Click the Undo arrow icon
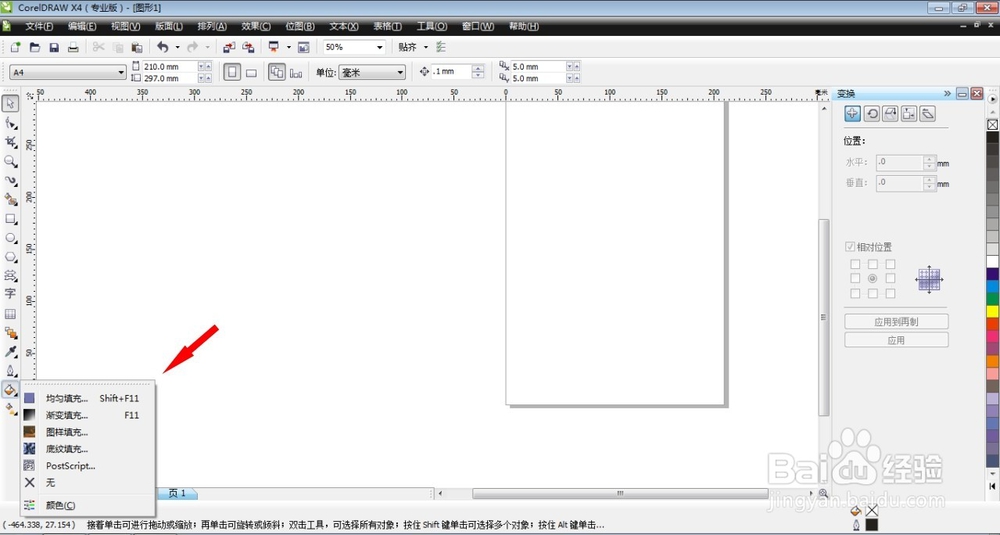 (x=163, y=47)
